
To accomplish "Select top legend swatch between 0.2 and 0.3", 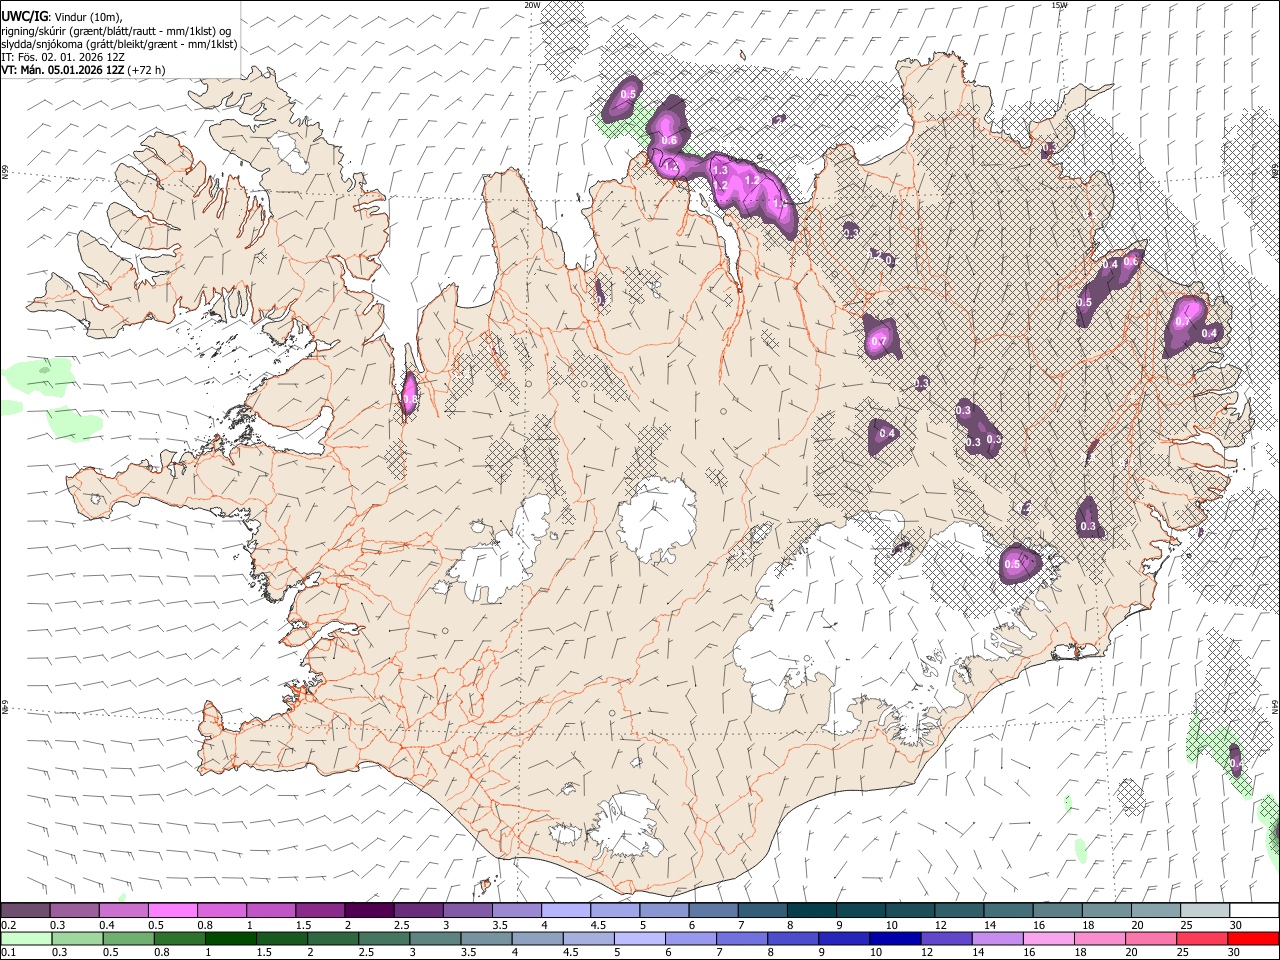I will pos(25,910).
